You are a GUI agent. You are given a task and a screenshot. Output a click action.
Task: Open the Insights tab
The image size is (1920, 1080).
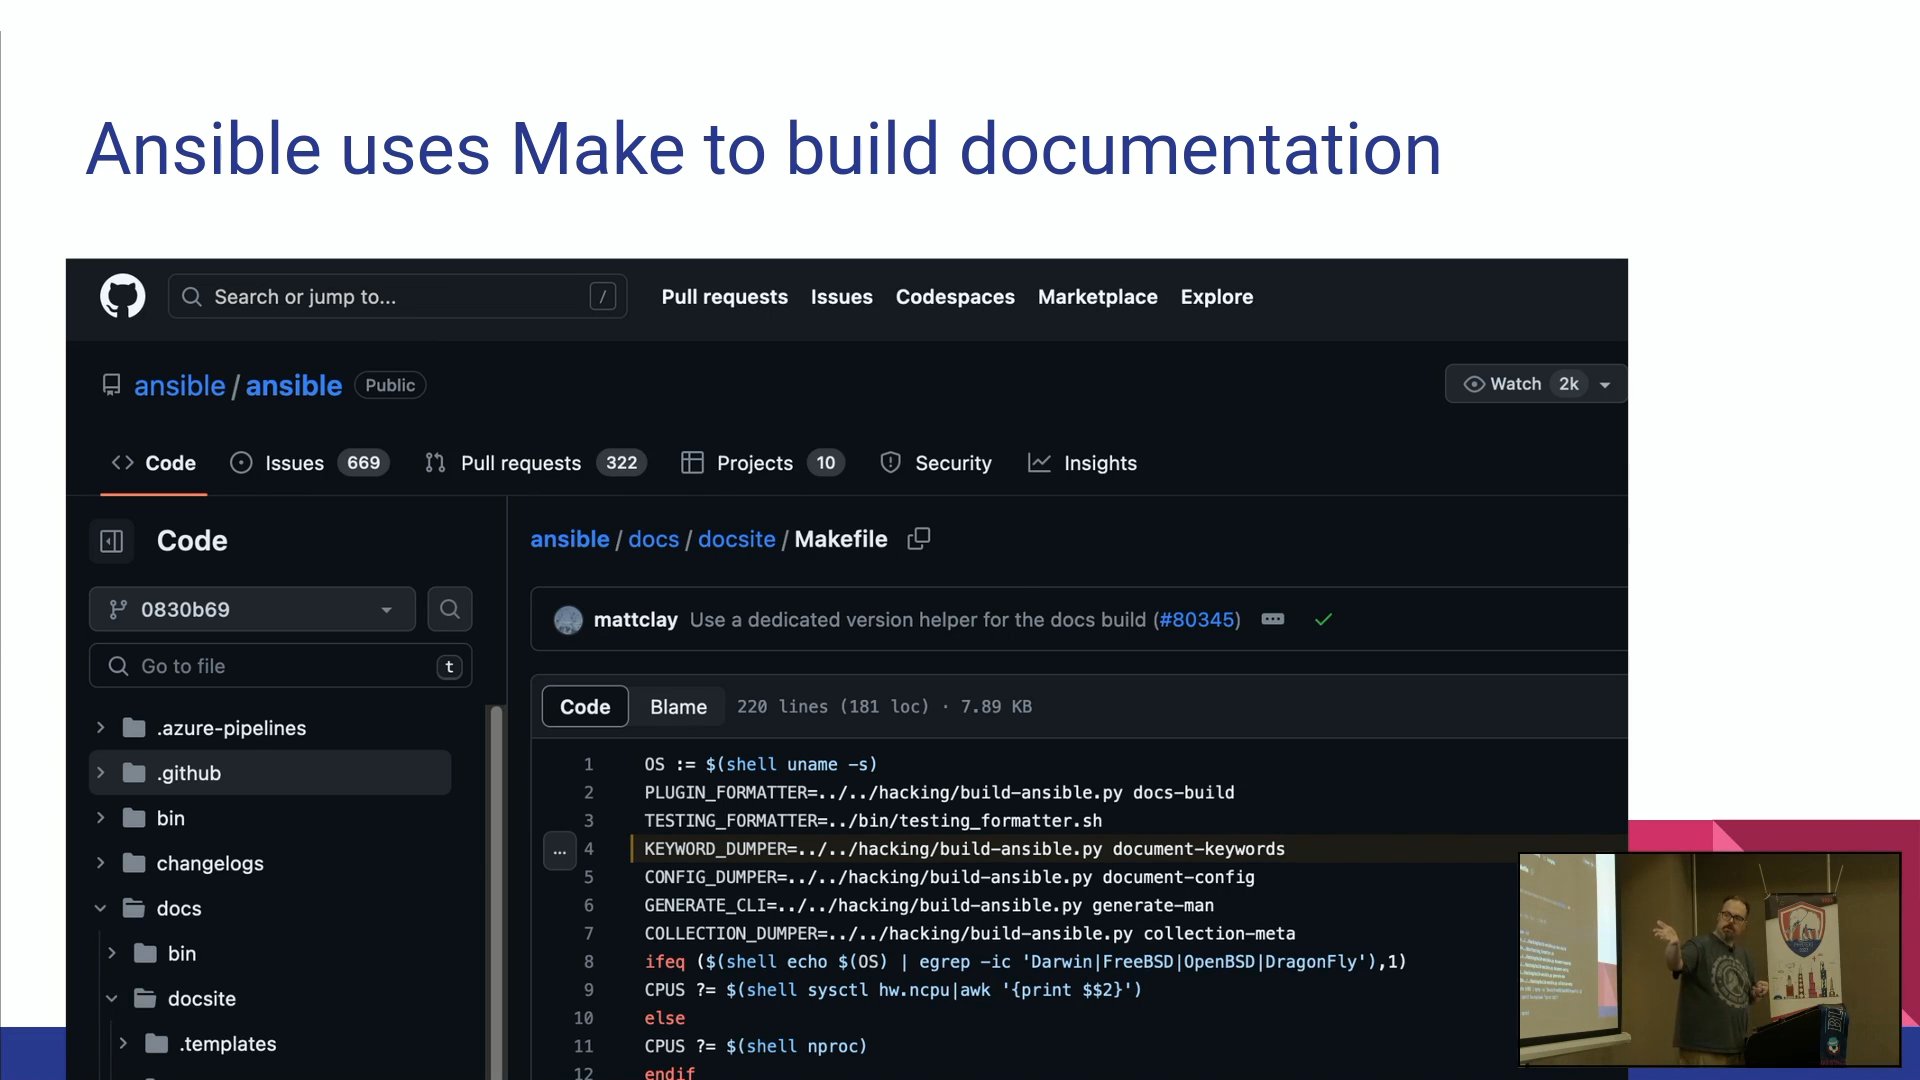coord(1082,463)
